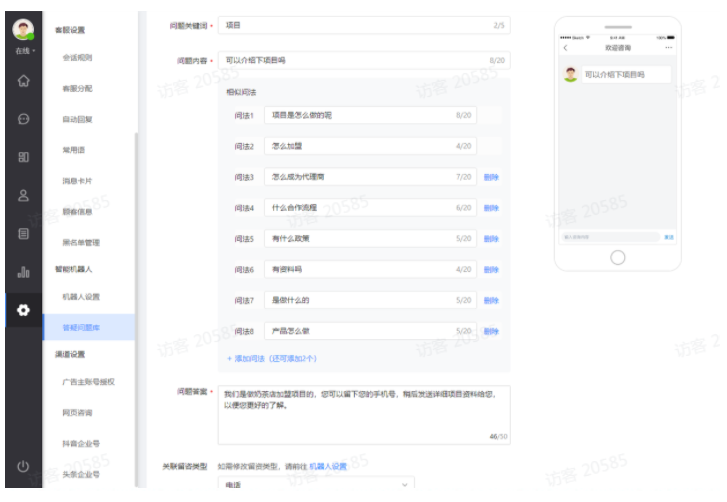Click the power logout icon
This screenshot has width=727, height=502.
(x=24, y=466)
